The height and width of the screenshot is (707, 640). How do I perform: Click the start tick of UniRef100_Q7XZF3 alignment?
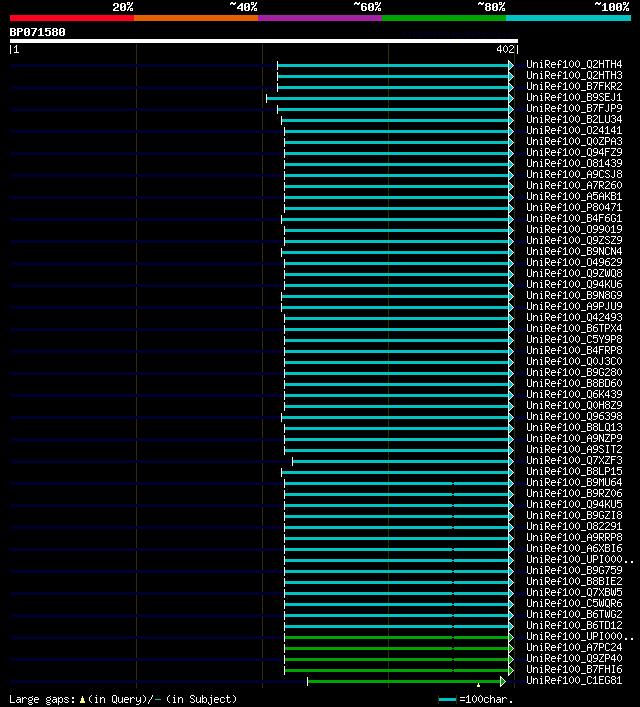292,461
